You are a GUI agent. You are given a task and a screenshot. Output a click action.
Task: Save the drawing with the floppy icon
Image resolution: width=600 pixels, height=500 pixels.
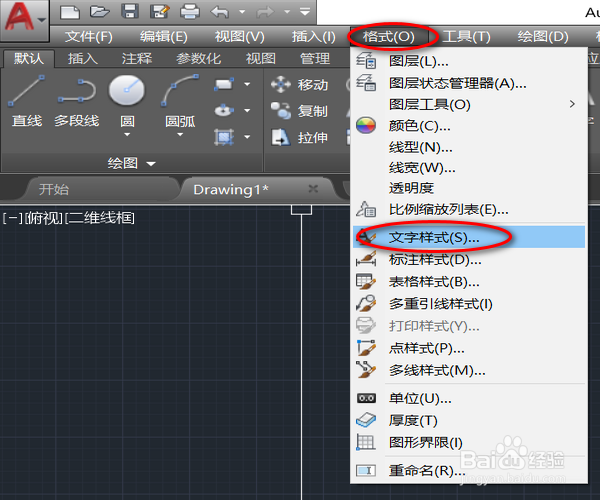pos(130,12)
